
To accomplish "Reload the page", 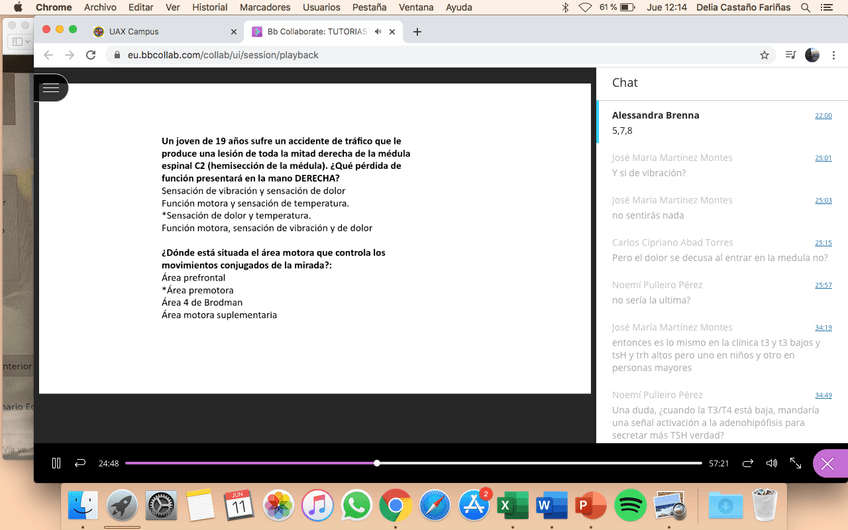I will coord(90,55).
